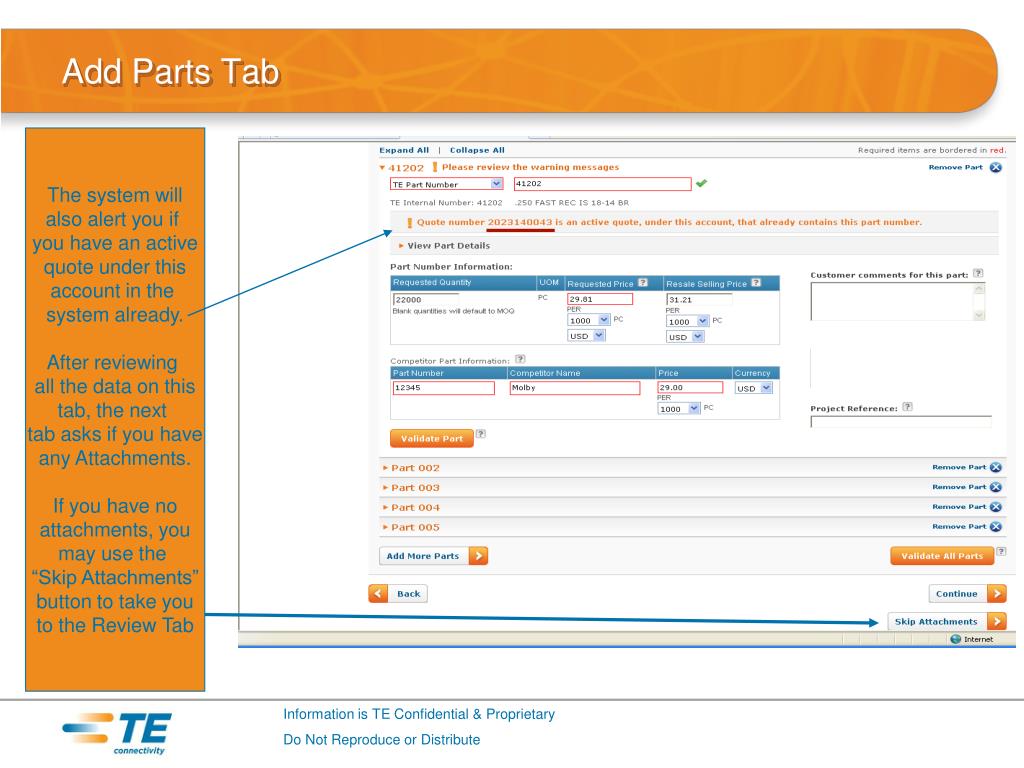Click the Requested Price field showing 29.81
This screenshot has width=1024, height=768.
pos(600,299)
